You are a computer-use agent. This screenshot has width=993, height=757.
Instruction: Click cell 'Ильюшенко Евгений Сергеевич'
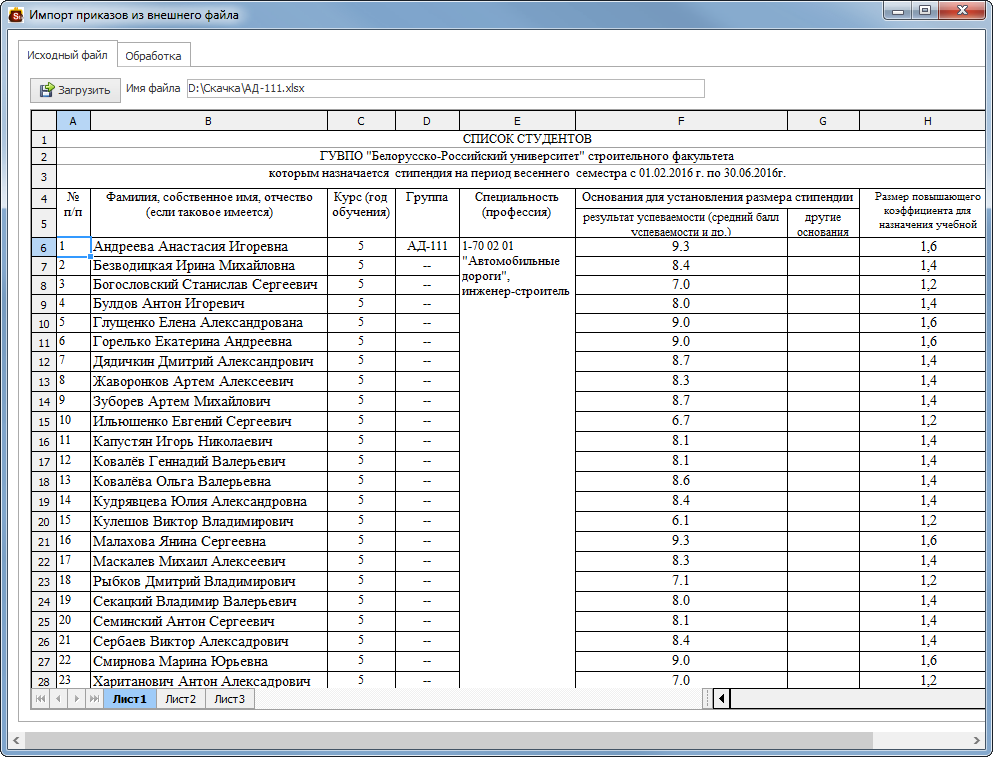point(209,421)
